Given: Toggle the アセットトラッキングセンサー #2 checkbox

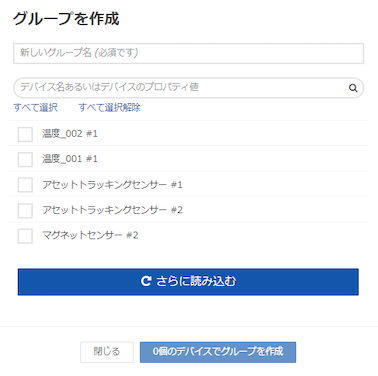Looking at the screenshot, I should 25,210.
